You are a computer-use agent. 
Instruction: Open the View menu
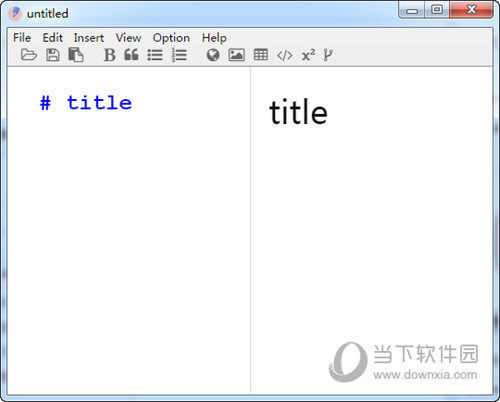tap(128, 38)
